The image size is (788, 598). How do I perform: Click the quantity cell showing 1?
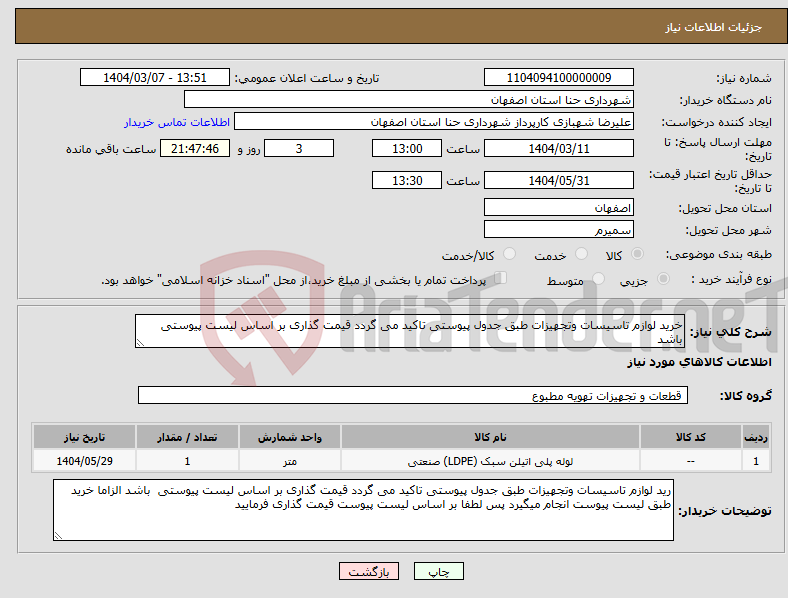187,461
